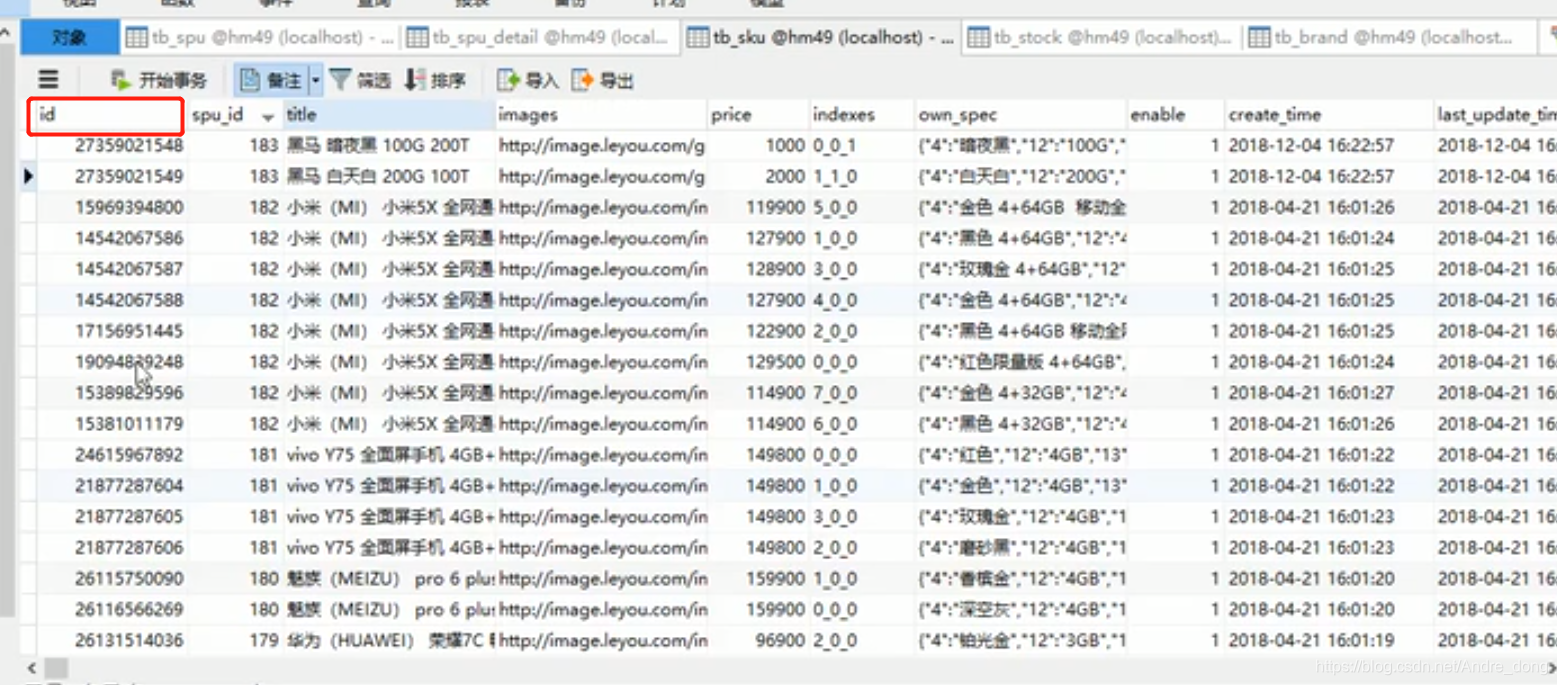The width and height of the screenshot is (1557, 685).
Task: Click own_spec cell containing 红色限量版
Action: click(1022, 363)
